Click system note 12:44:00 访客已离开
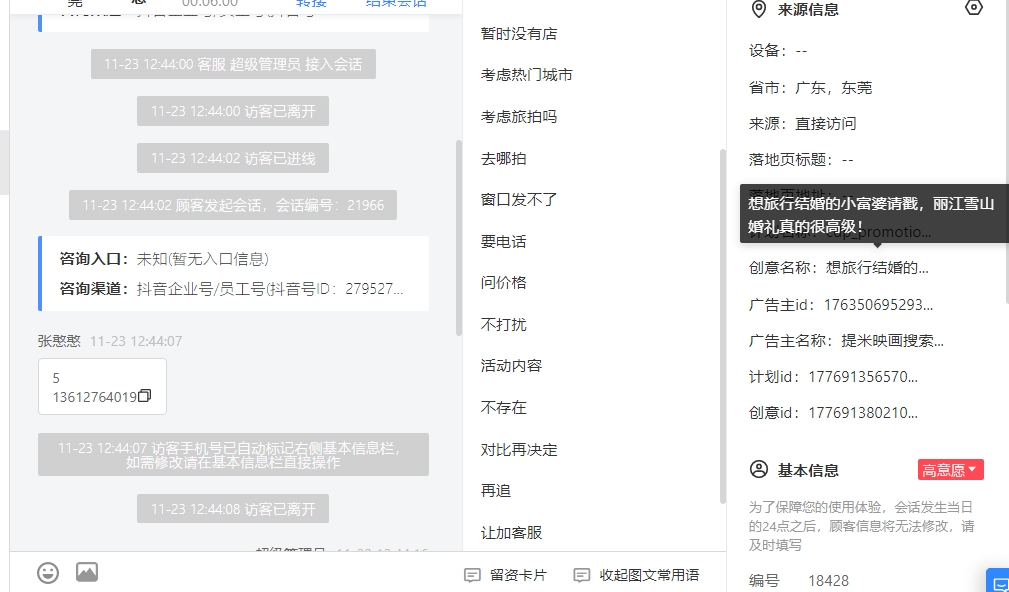The height and width of the screenshot is (592, 1009). (x=233, y=111)
